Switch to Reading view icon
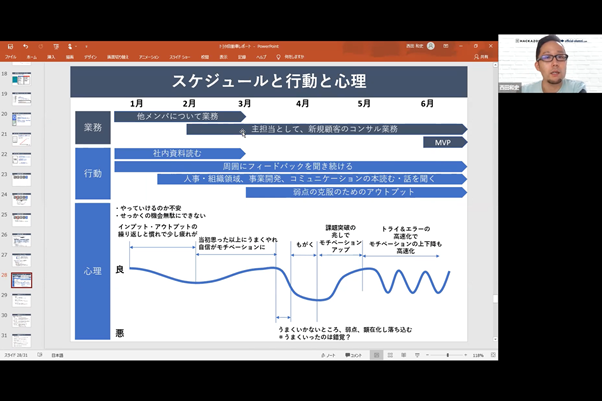Viewport: 602px width, 401px height. coord(404,355)
